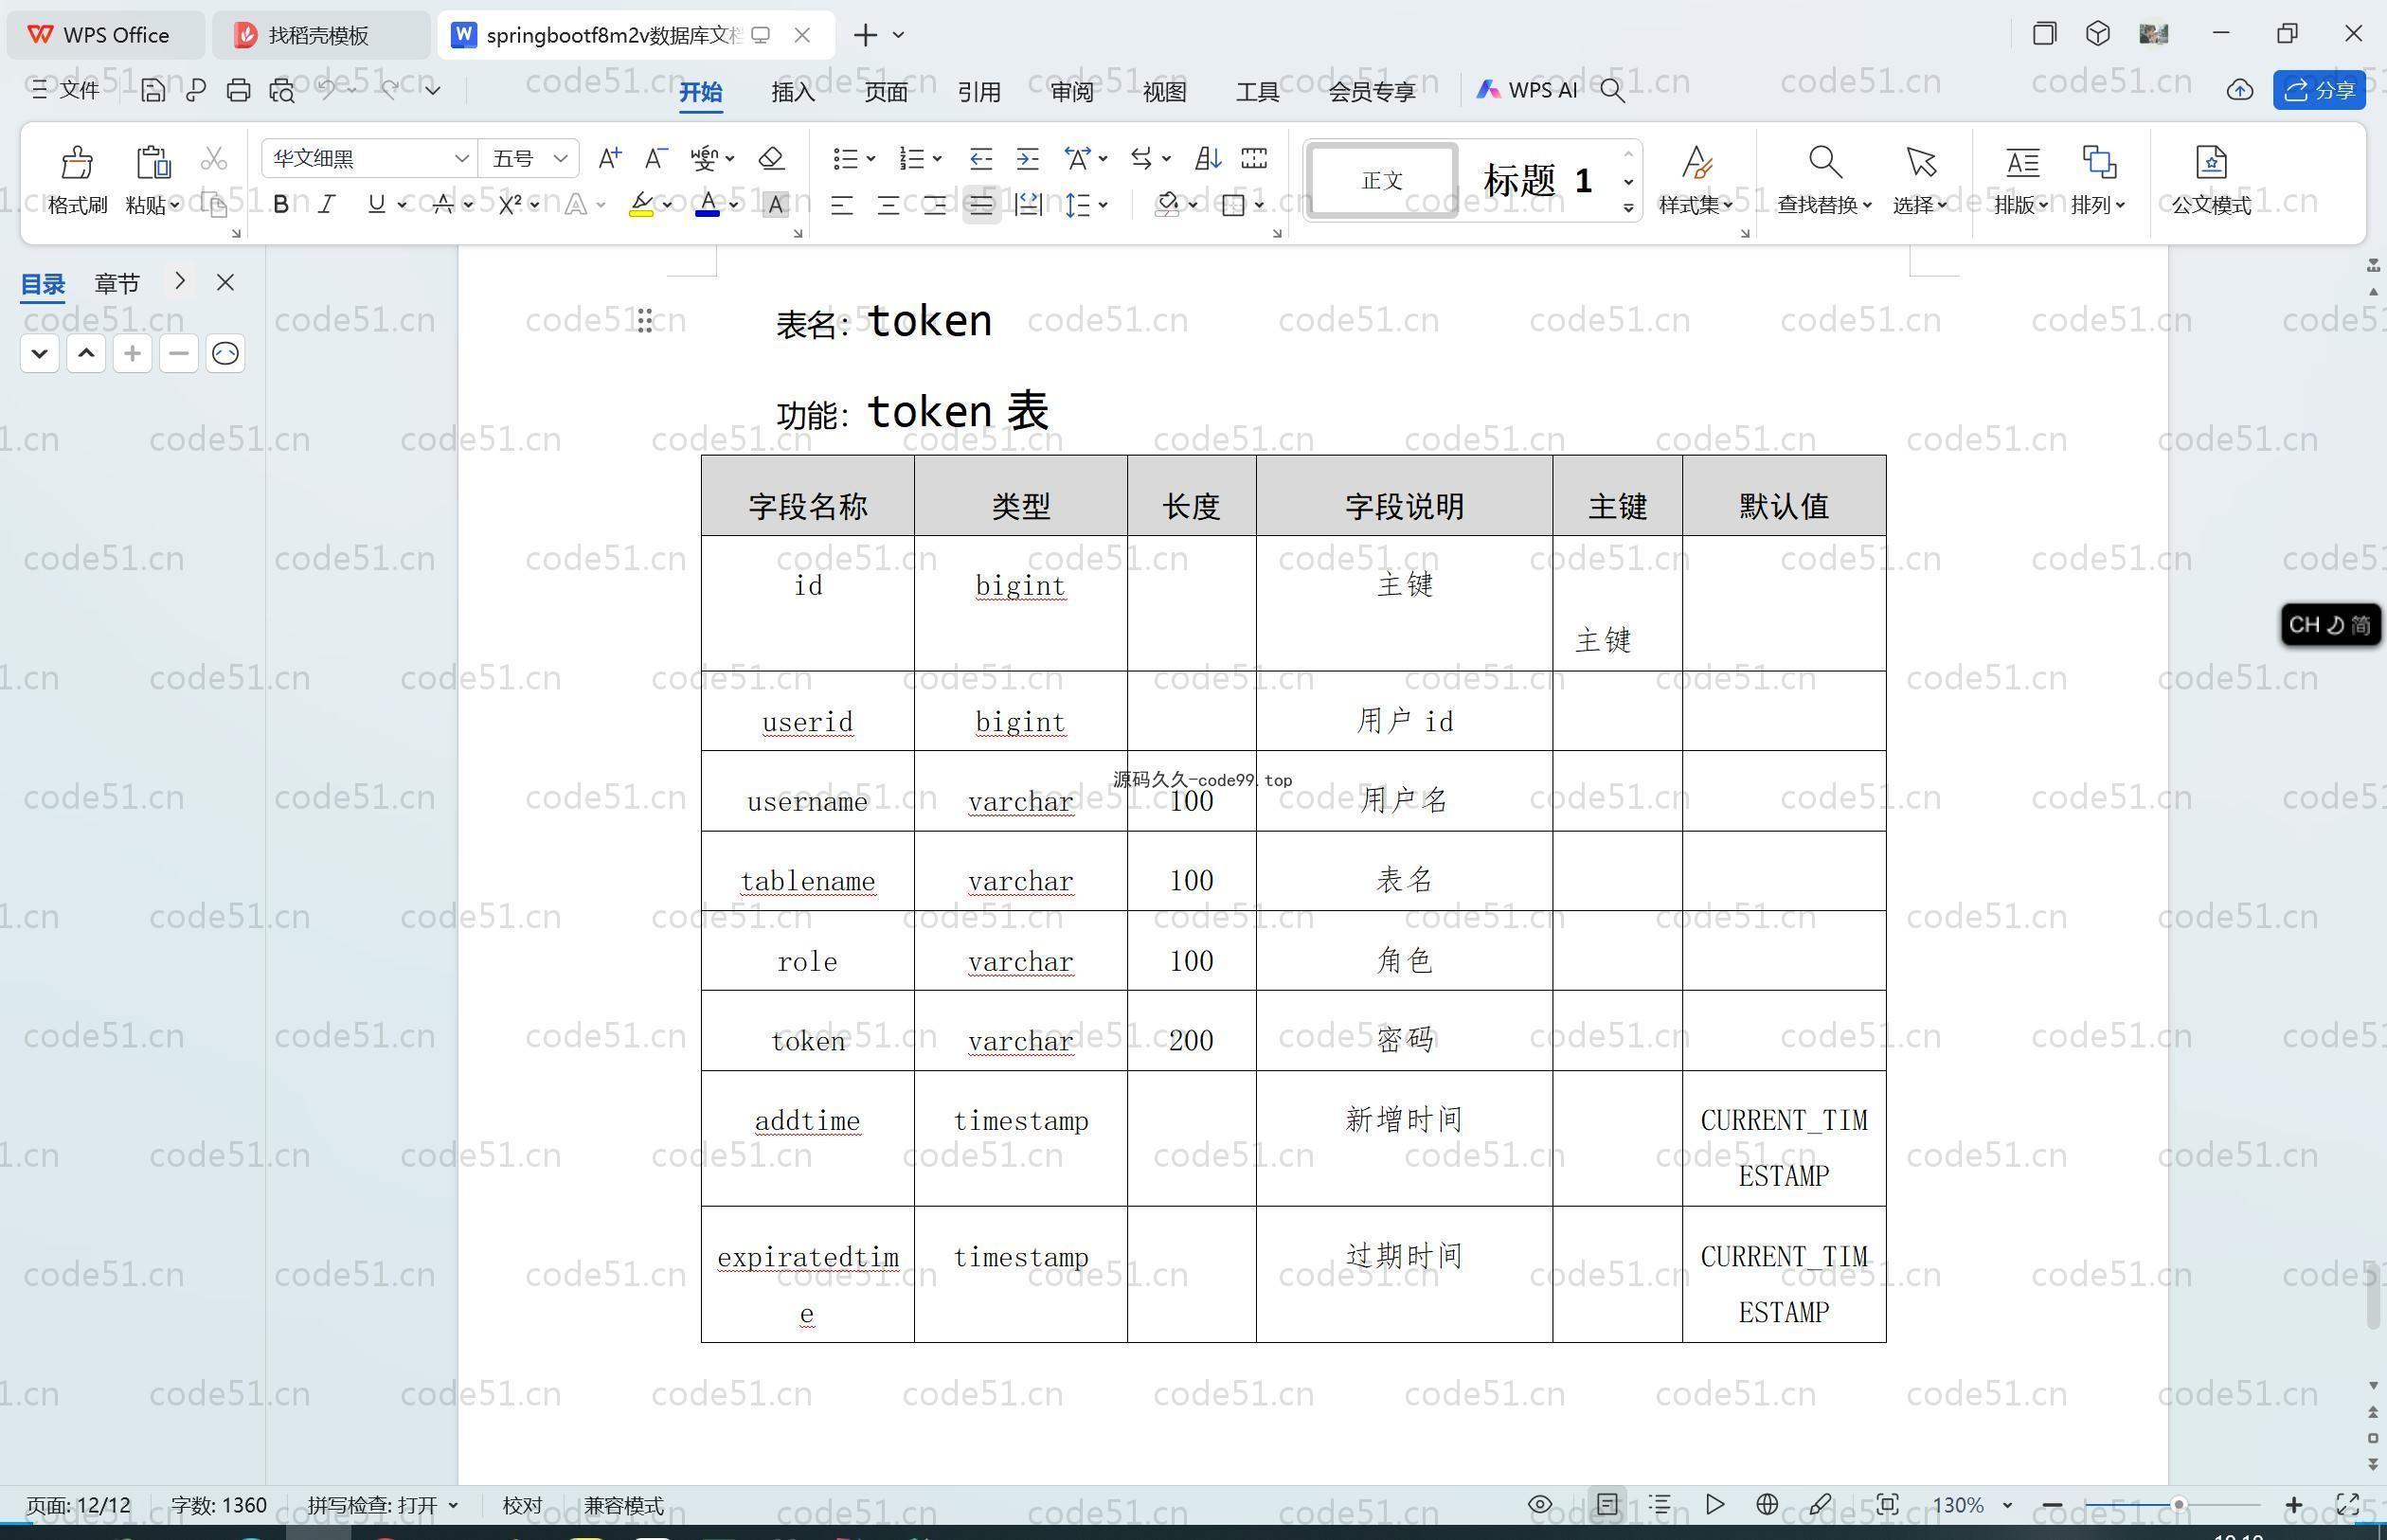Center align text in the ribbon
The image size is (2387, 1540).
point(888,205)
